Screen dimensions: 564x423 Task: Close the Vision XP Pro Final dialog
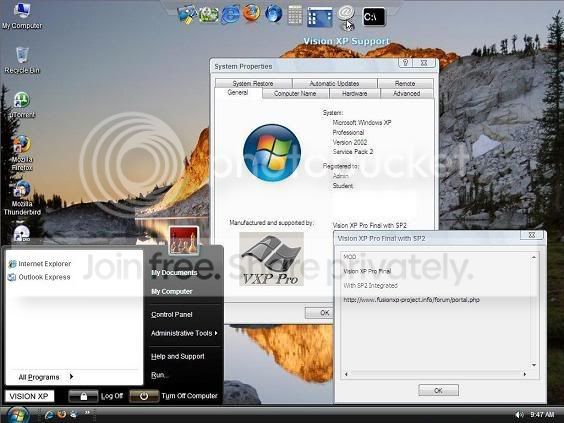(532, 235)
